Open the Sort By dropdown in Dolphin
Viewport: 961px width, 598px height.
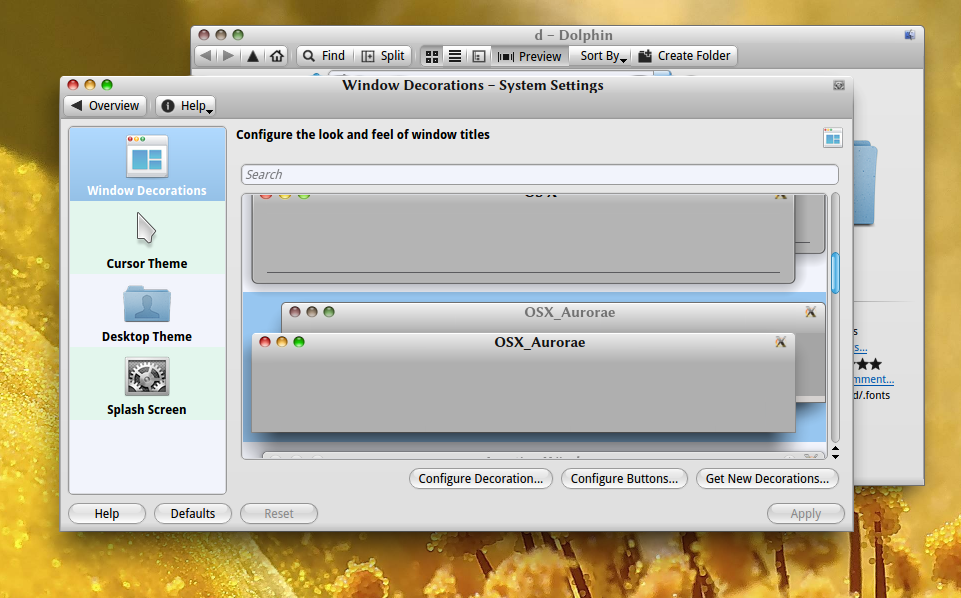click(x=603, y=56)
